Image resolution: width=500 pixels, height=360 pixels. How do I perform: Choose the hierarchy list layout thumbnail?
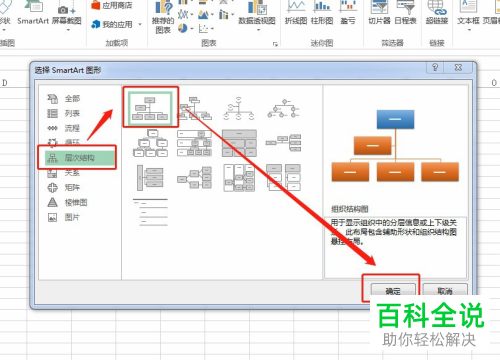pyautogui.click(x=283, y=178)
